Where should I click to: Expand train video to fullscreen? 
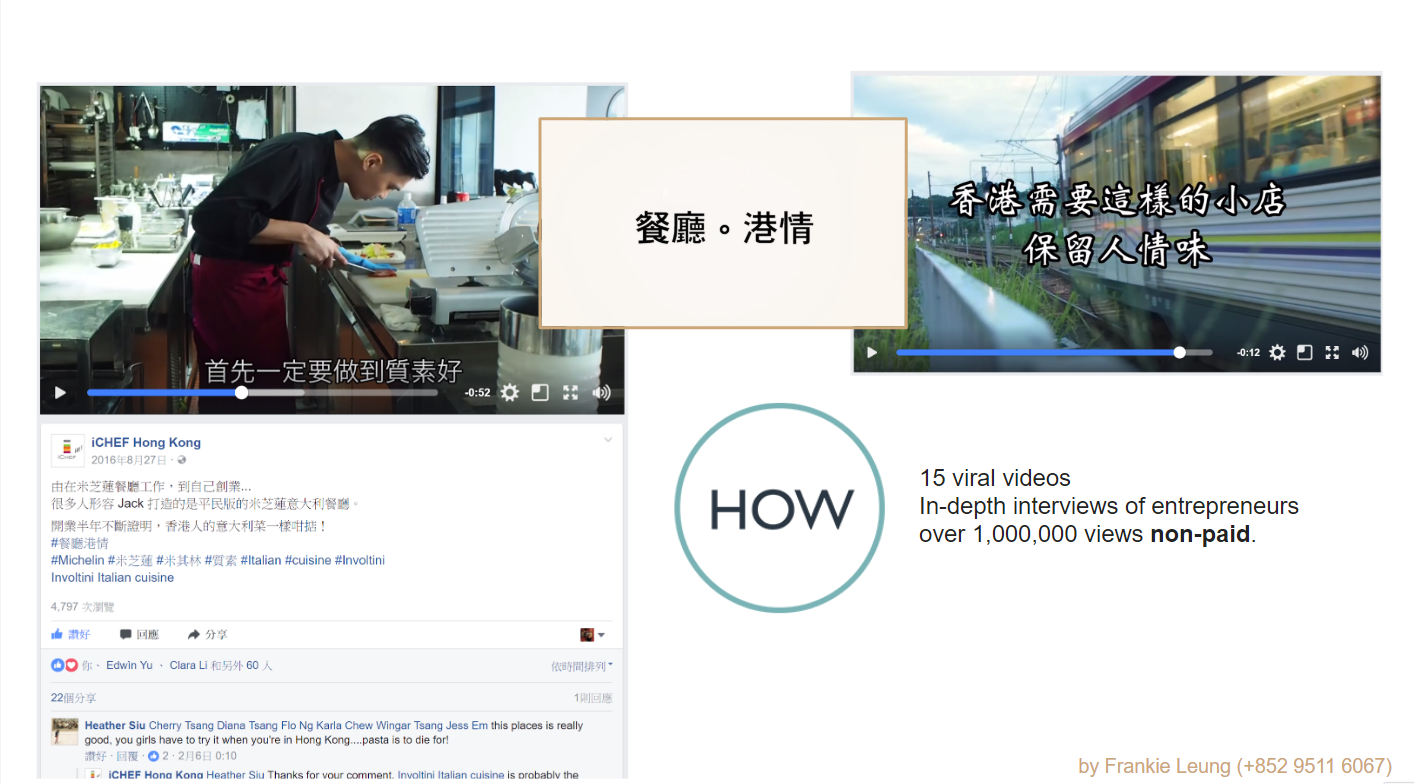point(1332,353)
